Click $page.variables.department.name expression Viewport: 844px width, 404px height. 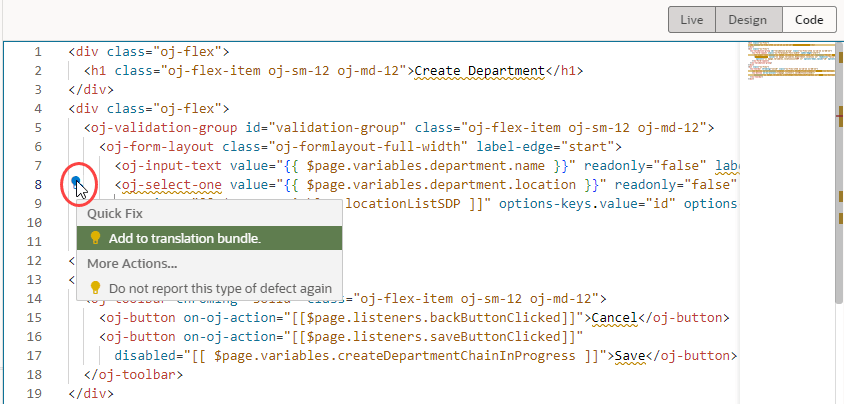click(426, 166)
